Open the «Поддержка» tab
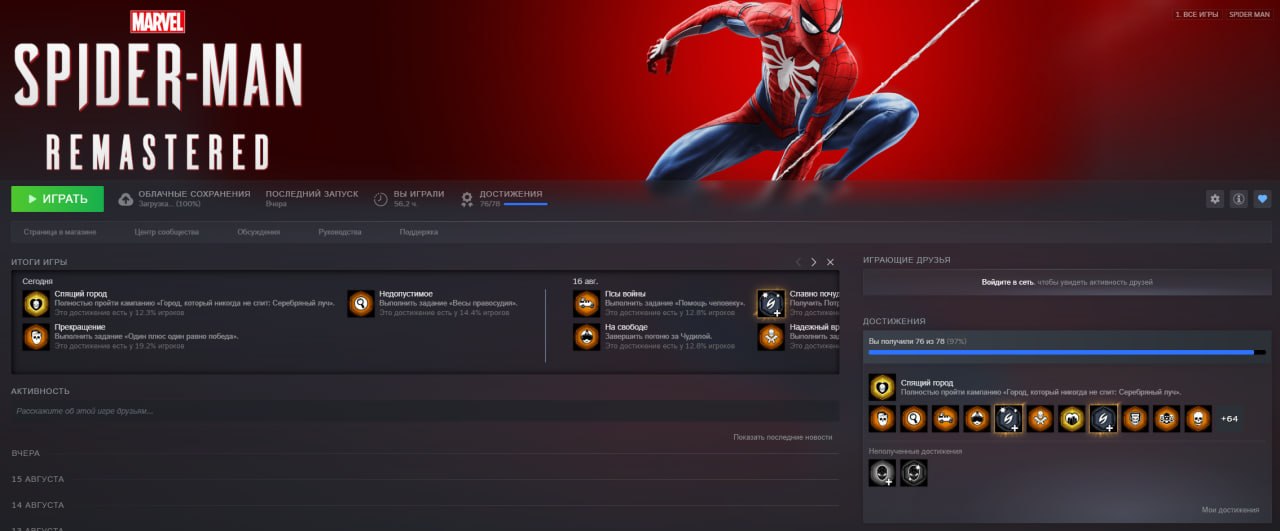The image size is (1280, 531). click(x=419, y=232)
